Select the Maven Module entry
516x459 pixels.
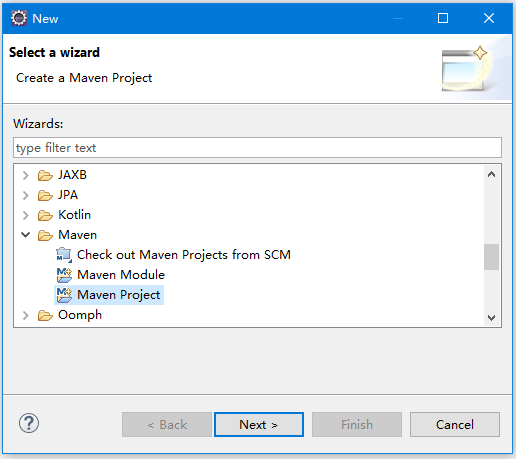click(x=121, y=275)
